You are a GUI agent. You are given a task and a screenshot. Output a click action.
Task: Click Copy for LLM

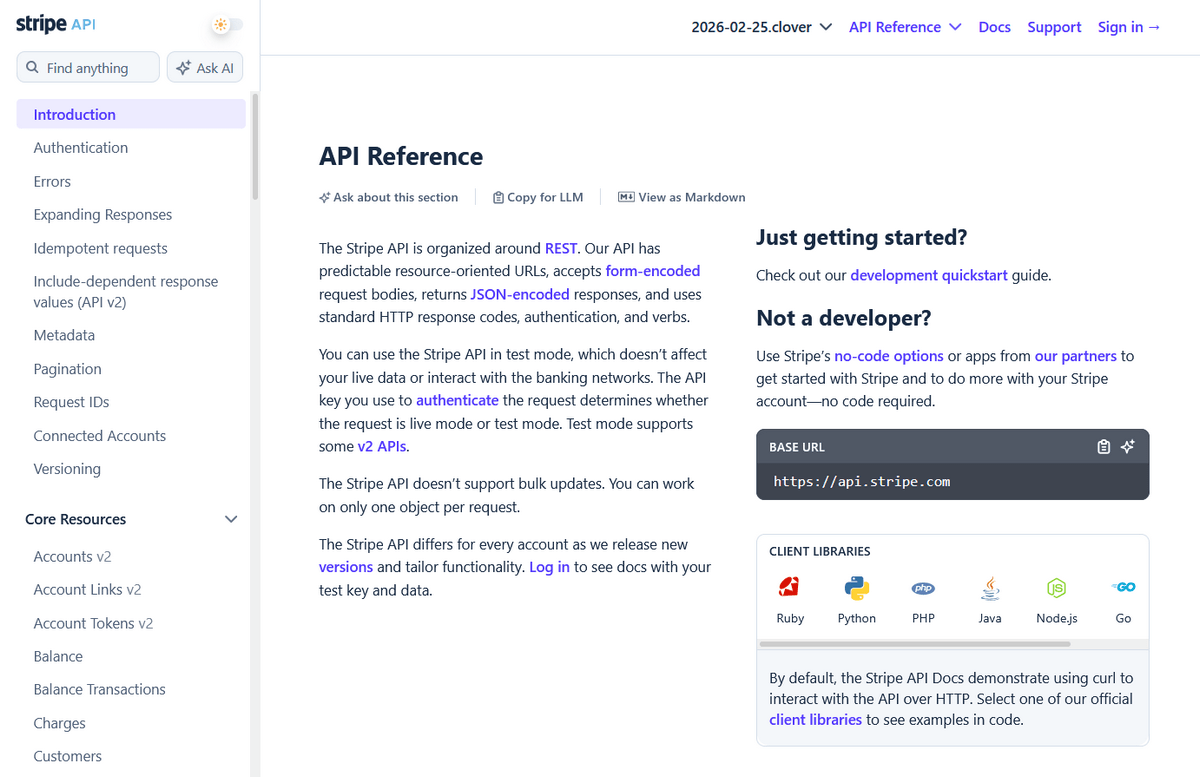(538, 197)
